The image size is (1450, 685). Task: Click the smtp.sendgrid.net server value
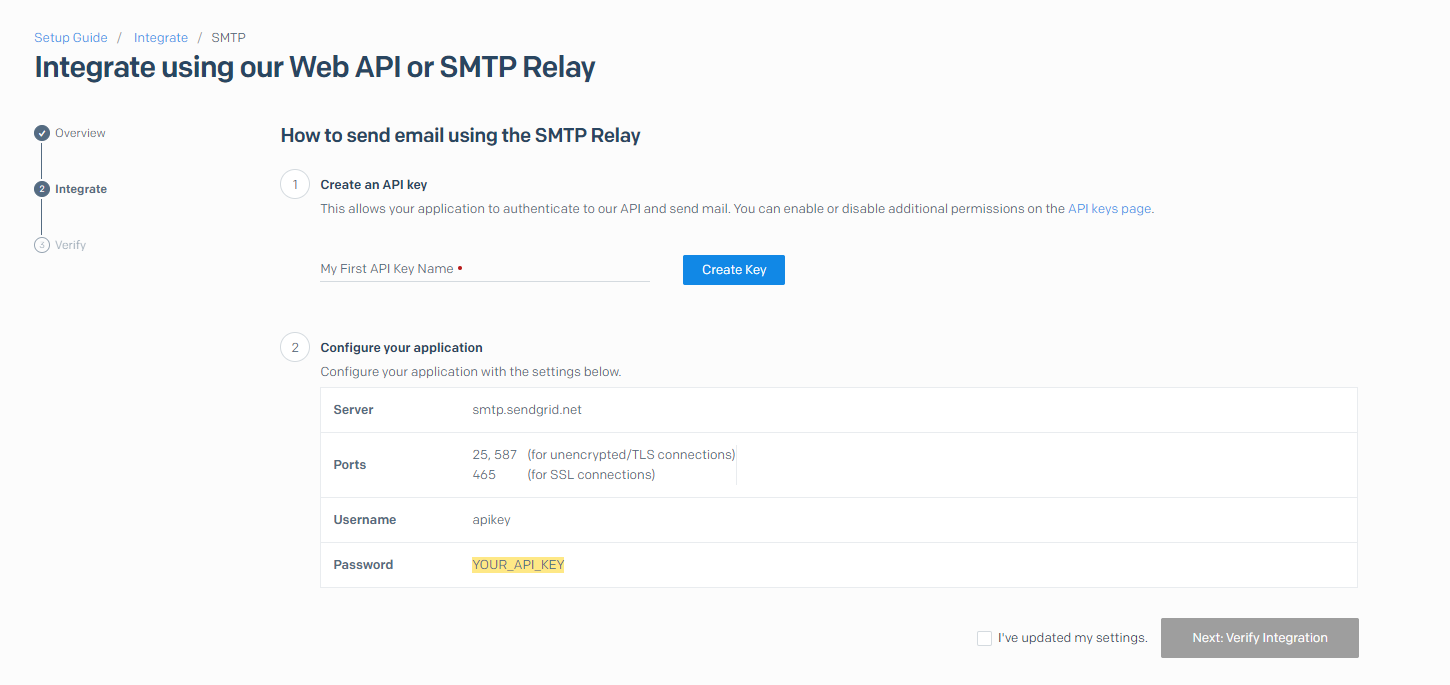click(x=527, y=410)
